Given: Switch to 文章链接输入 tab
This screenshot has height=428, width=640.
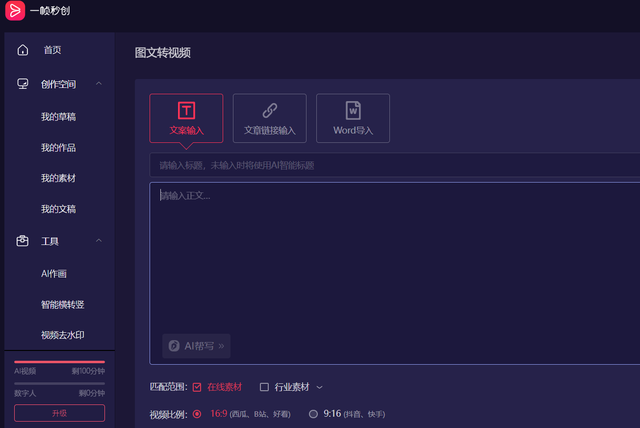Looking at the screenshot, I should pyautogui.click(x=269, y=118).
